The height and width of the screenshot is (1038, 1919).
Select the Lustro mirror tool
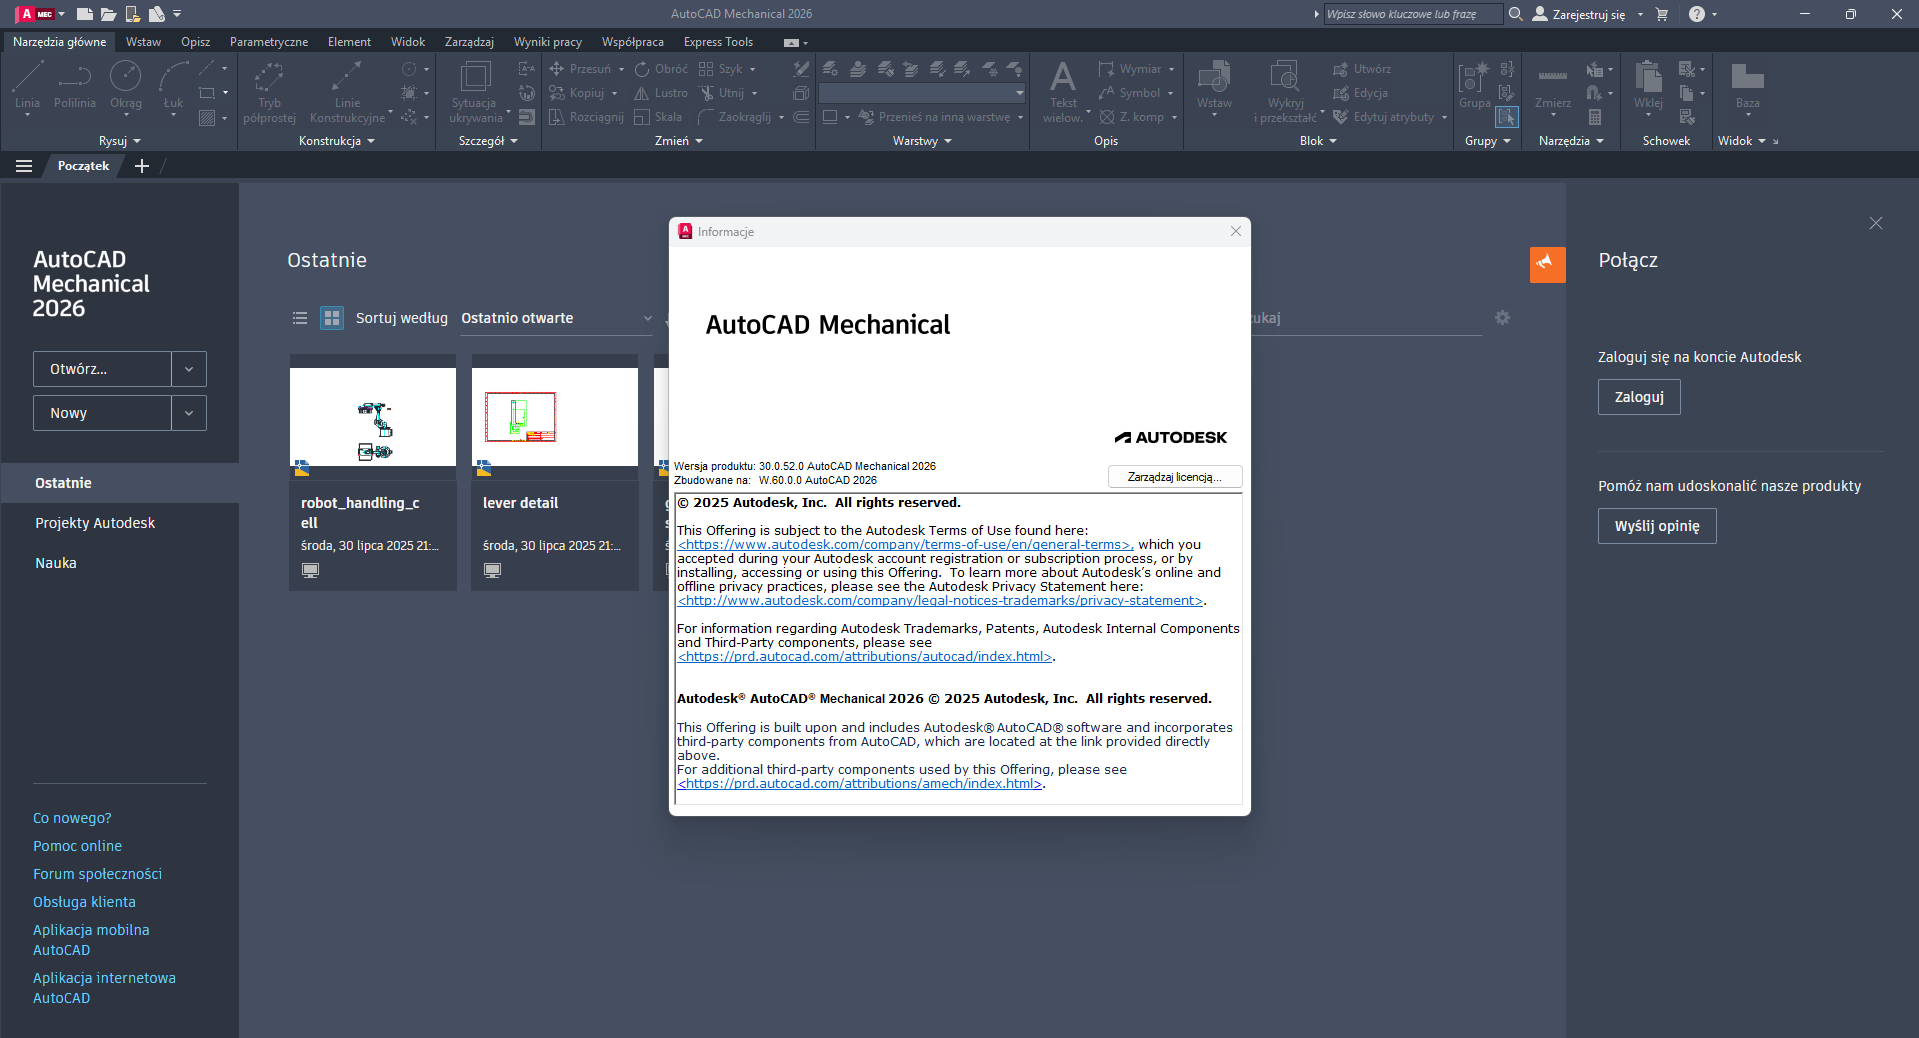point(661,93)
